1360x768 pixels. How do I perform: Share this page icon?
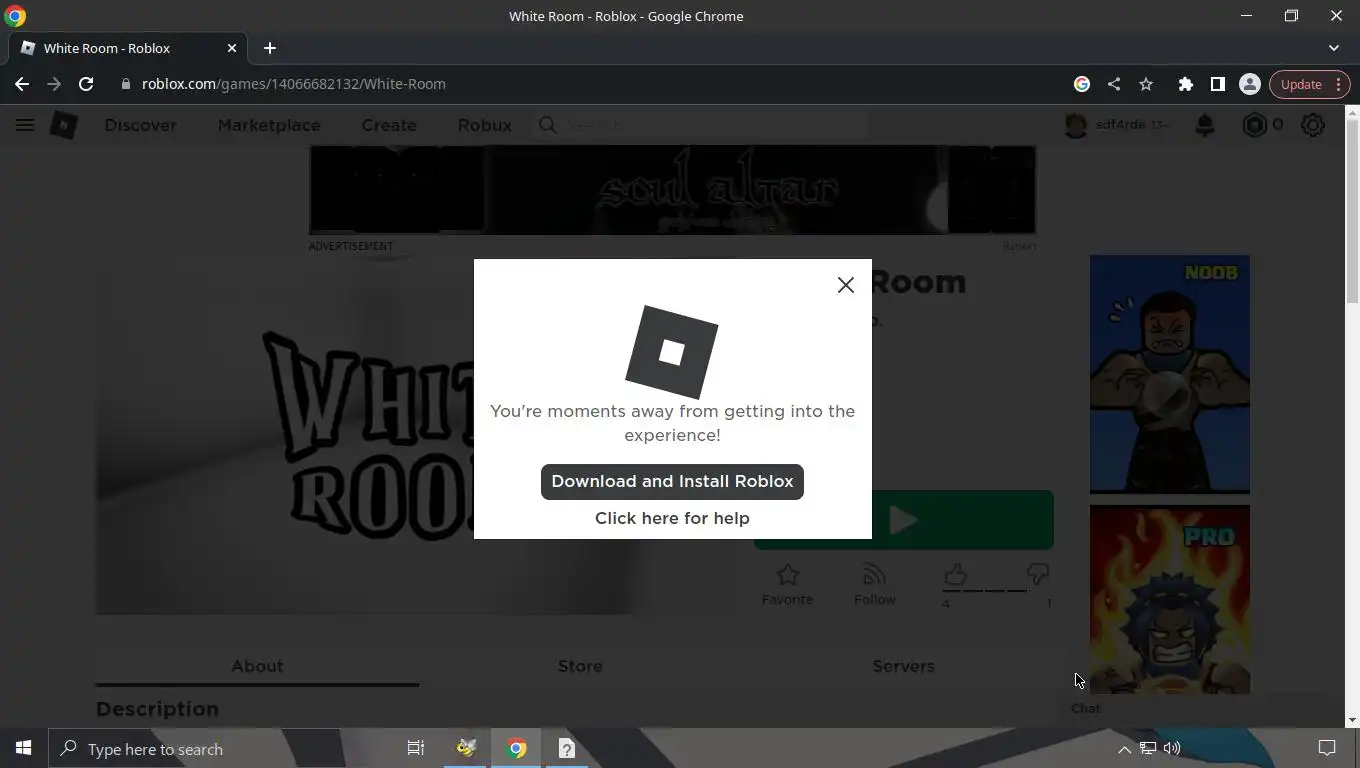(1114, 84)
